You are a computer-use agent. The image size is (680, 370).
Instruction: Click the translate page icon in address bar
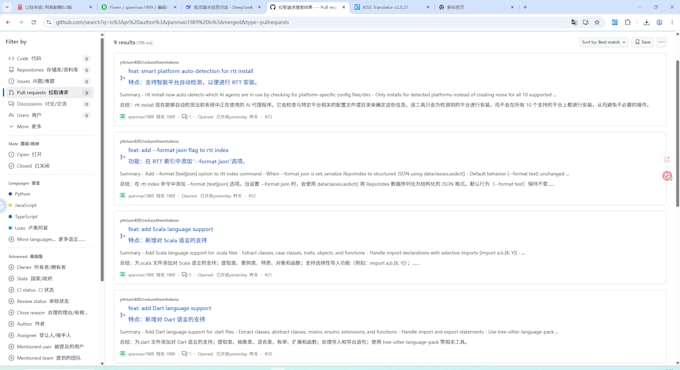pos(574,22)
